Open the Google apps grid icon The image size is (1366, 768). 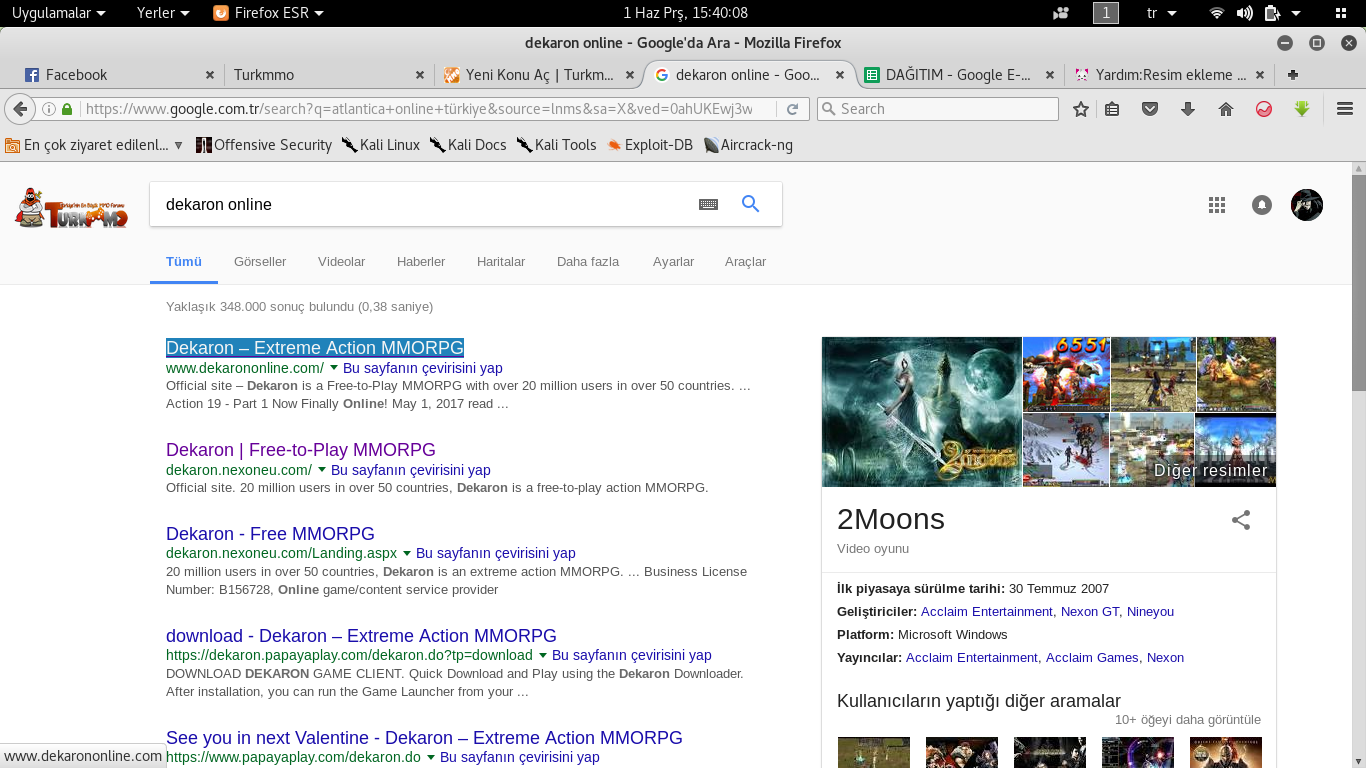click(1216, 205)
